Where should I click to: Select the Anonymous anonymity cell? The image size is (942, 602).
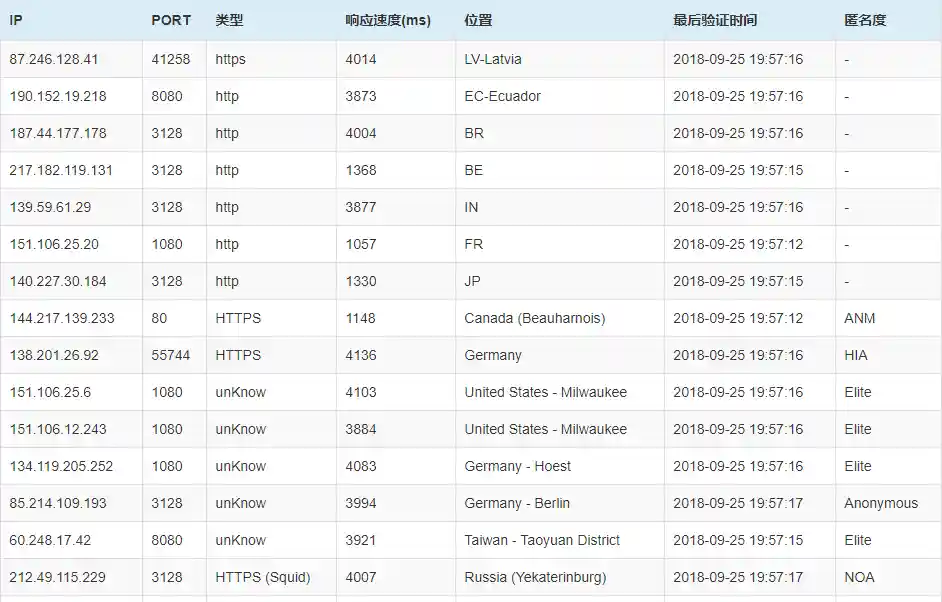pos(881,503)
